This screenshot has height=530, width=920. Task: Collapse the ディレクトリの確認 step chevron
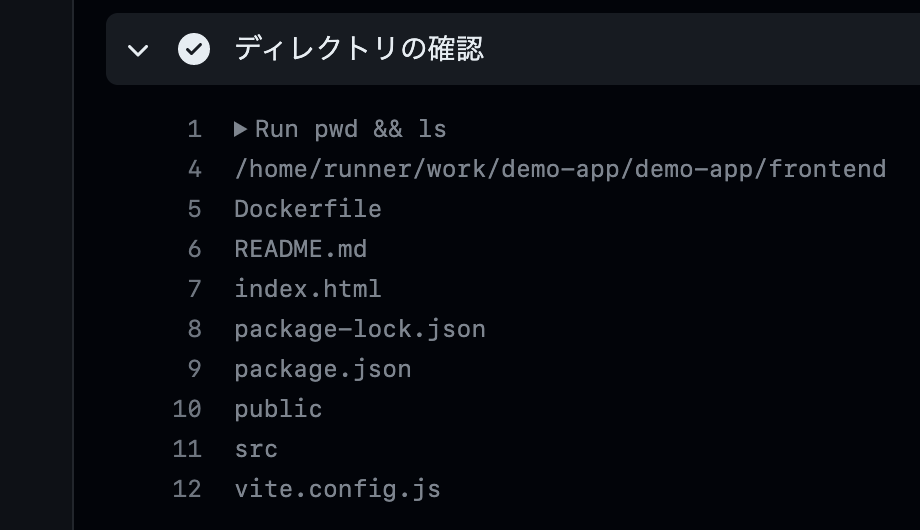138,50
